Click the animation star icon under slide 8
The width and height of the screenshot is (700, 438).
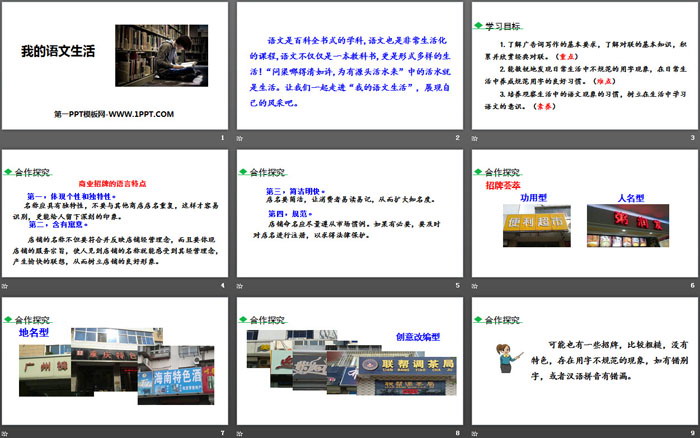click(x=240, y=434)
